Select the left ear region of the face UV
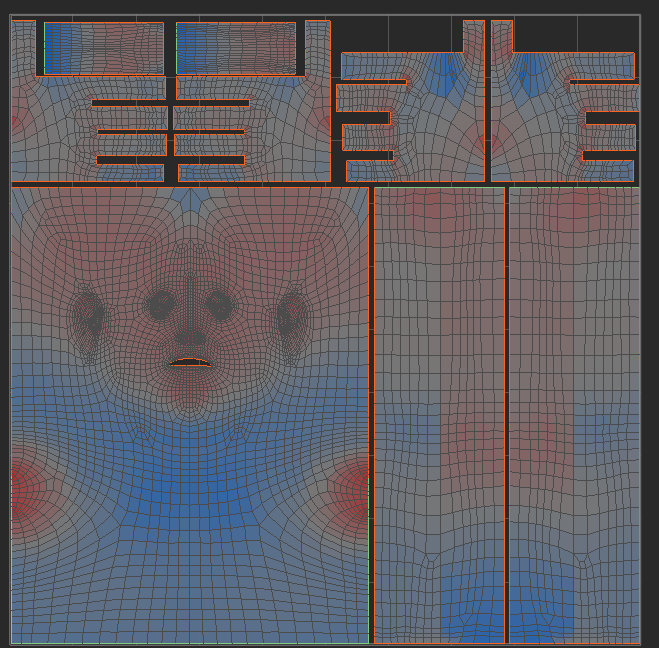The image size is (659, 648). (x=88, y=321)
